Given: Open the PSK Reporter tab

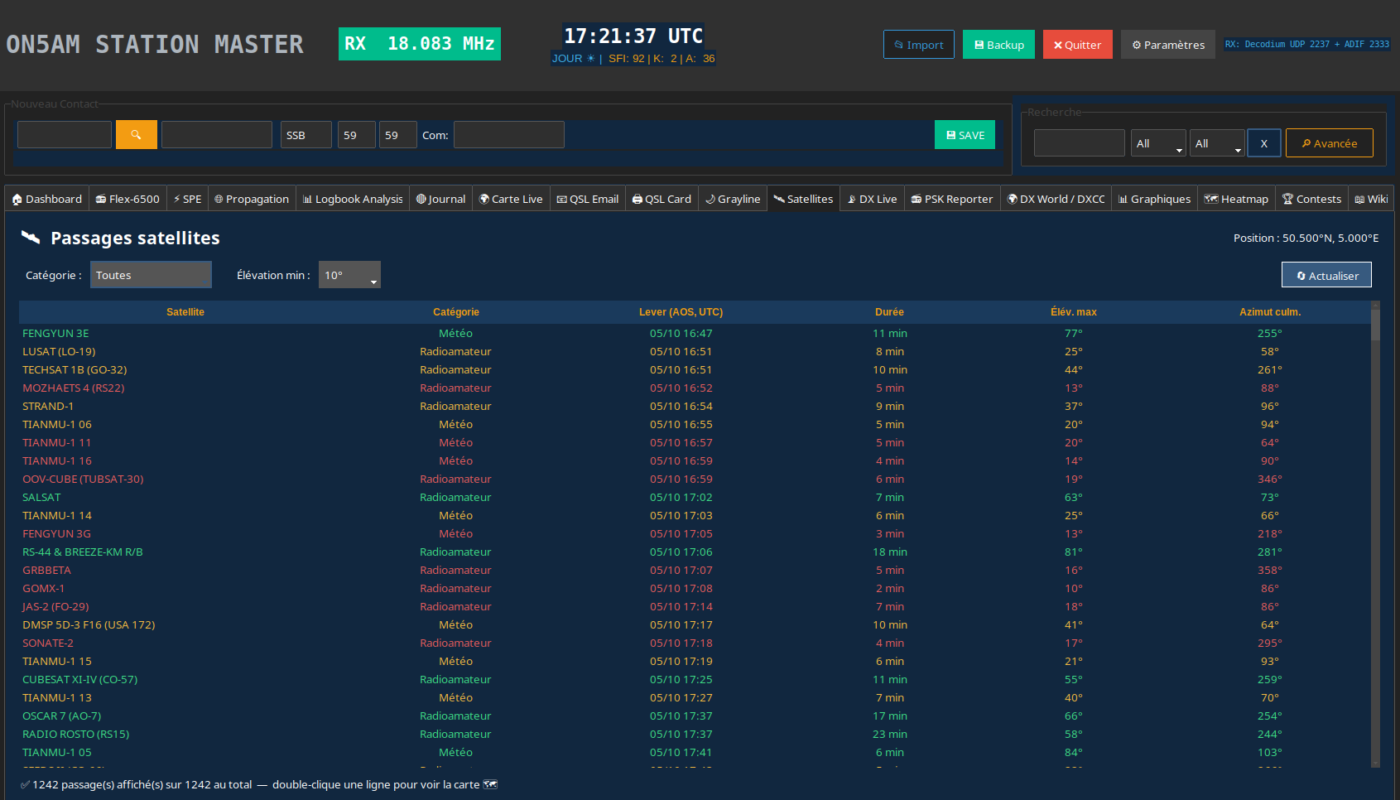Looking at the screenshot, I should click(x=952, y=199).
